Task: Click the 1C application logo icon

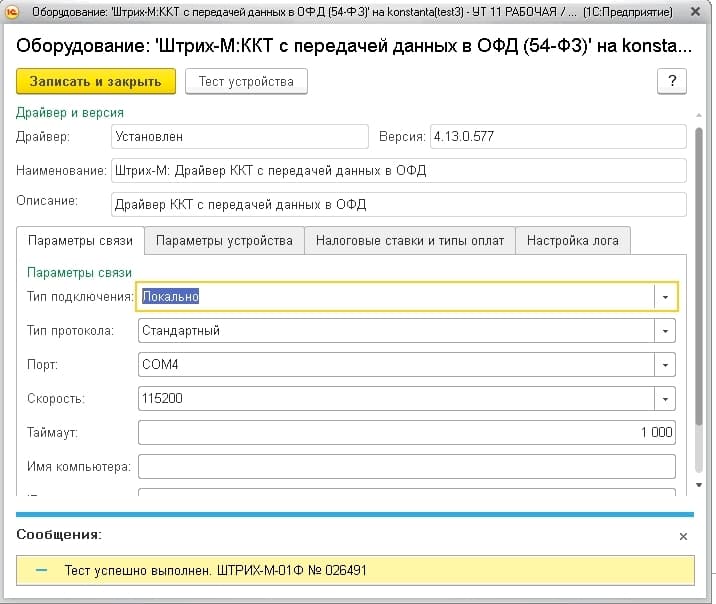Action: [12, 12]
